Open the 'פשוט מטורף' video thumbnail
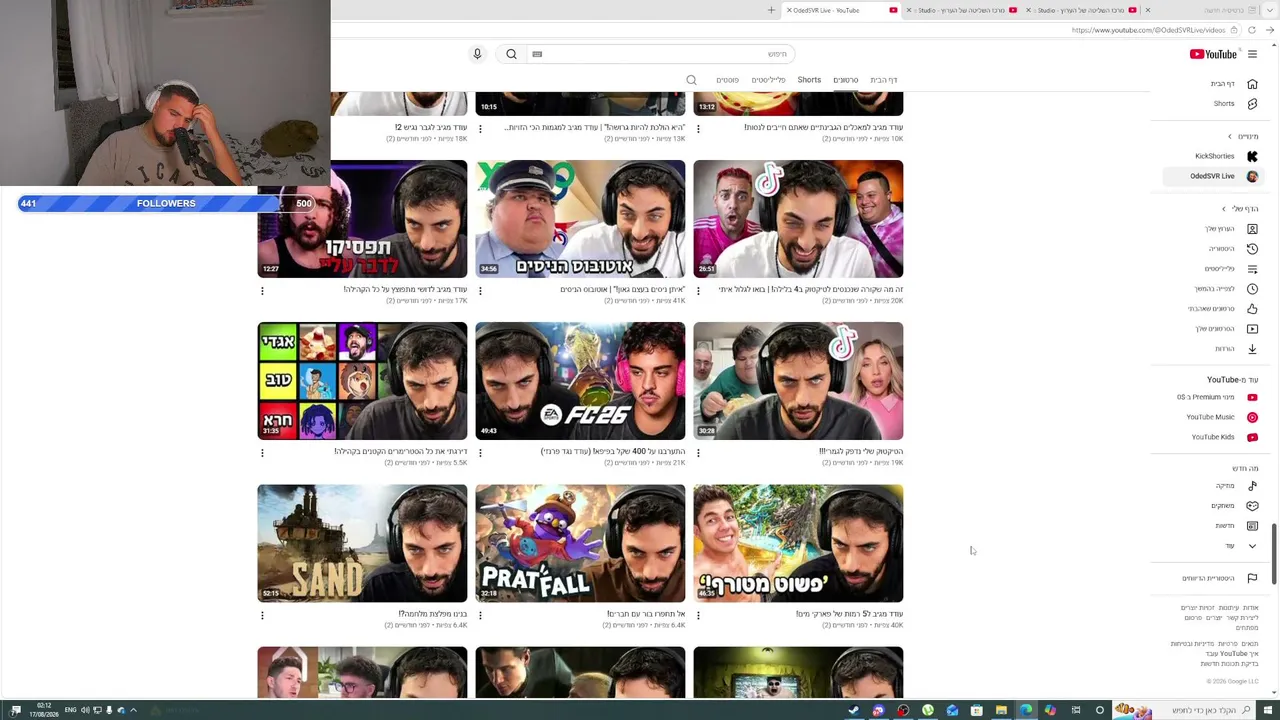This screenshot has width=1280, height=720. click(x=798, y=543)
